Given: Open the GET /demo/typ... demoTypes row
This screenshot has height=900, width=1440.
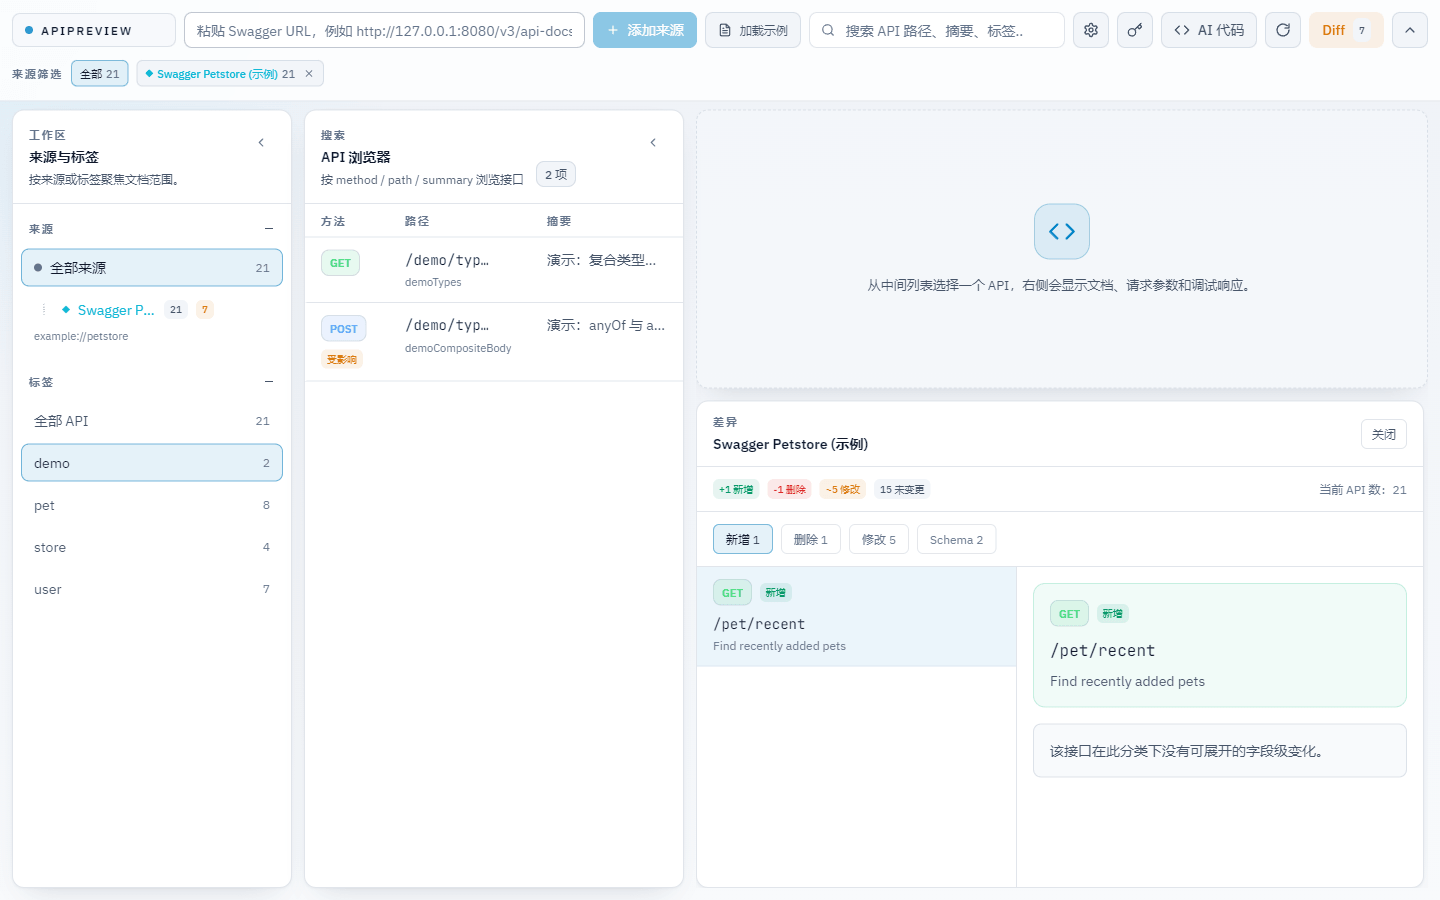Looking at the screenshot, I should (x=494, y=270).
